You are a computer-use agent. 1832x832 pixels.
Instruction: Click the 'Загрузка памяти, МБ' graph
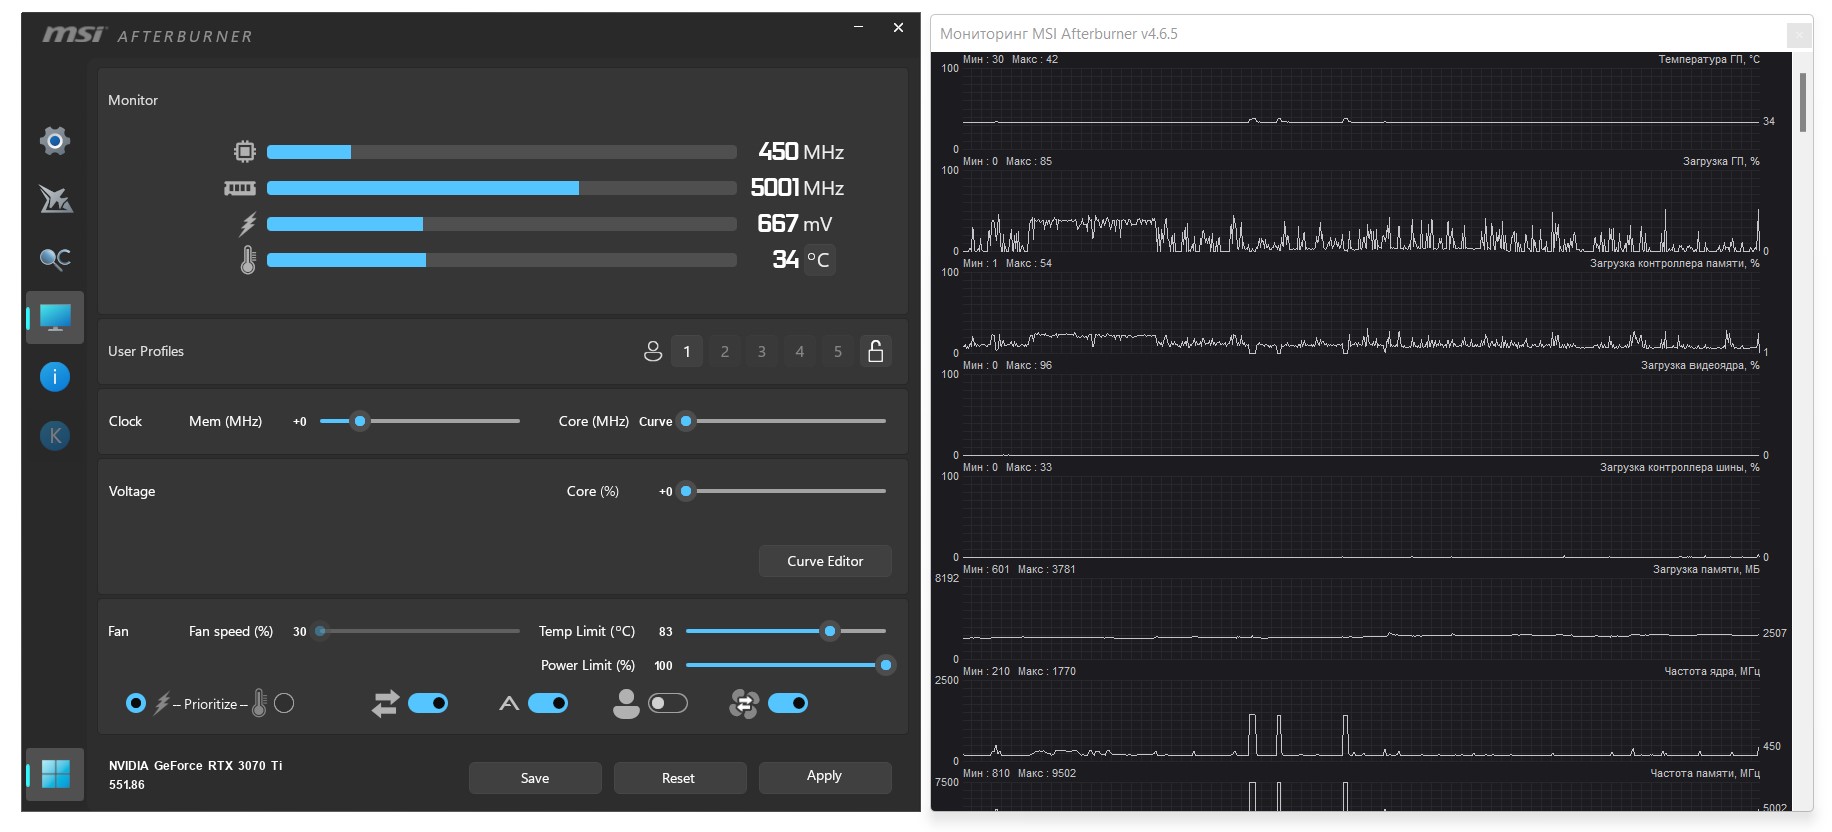coord(1360,618)
